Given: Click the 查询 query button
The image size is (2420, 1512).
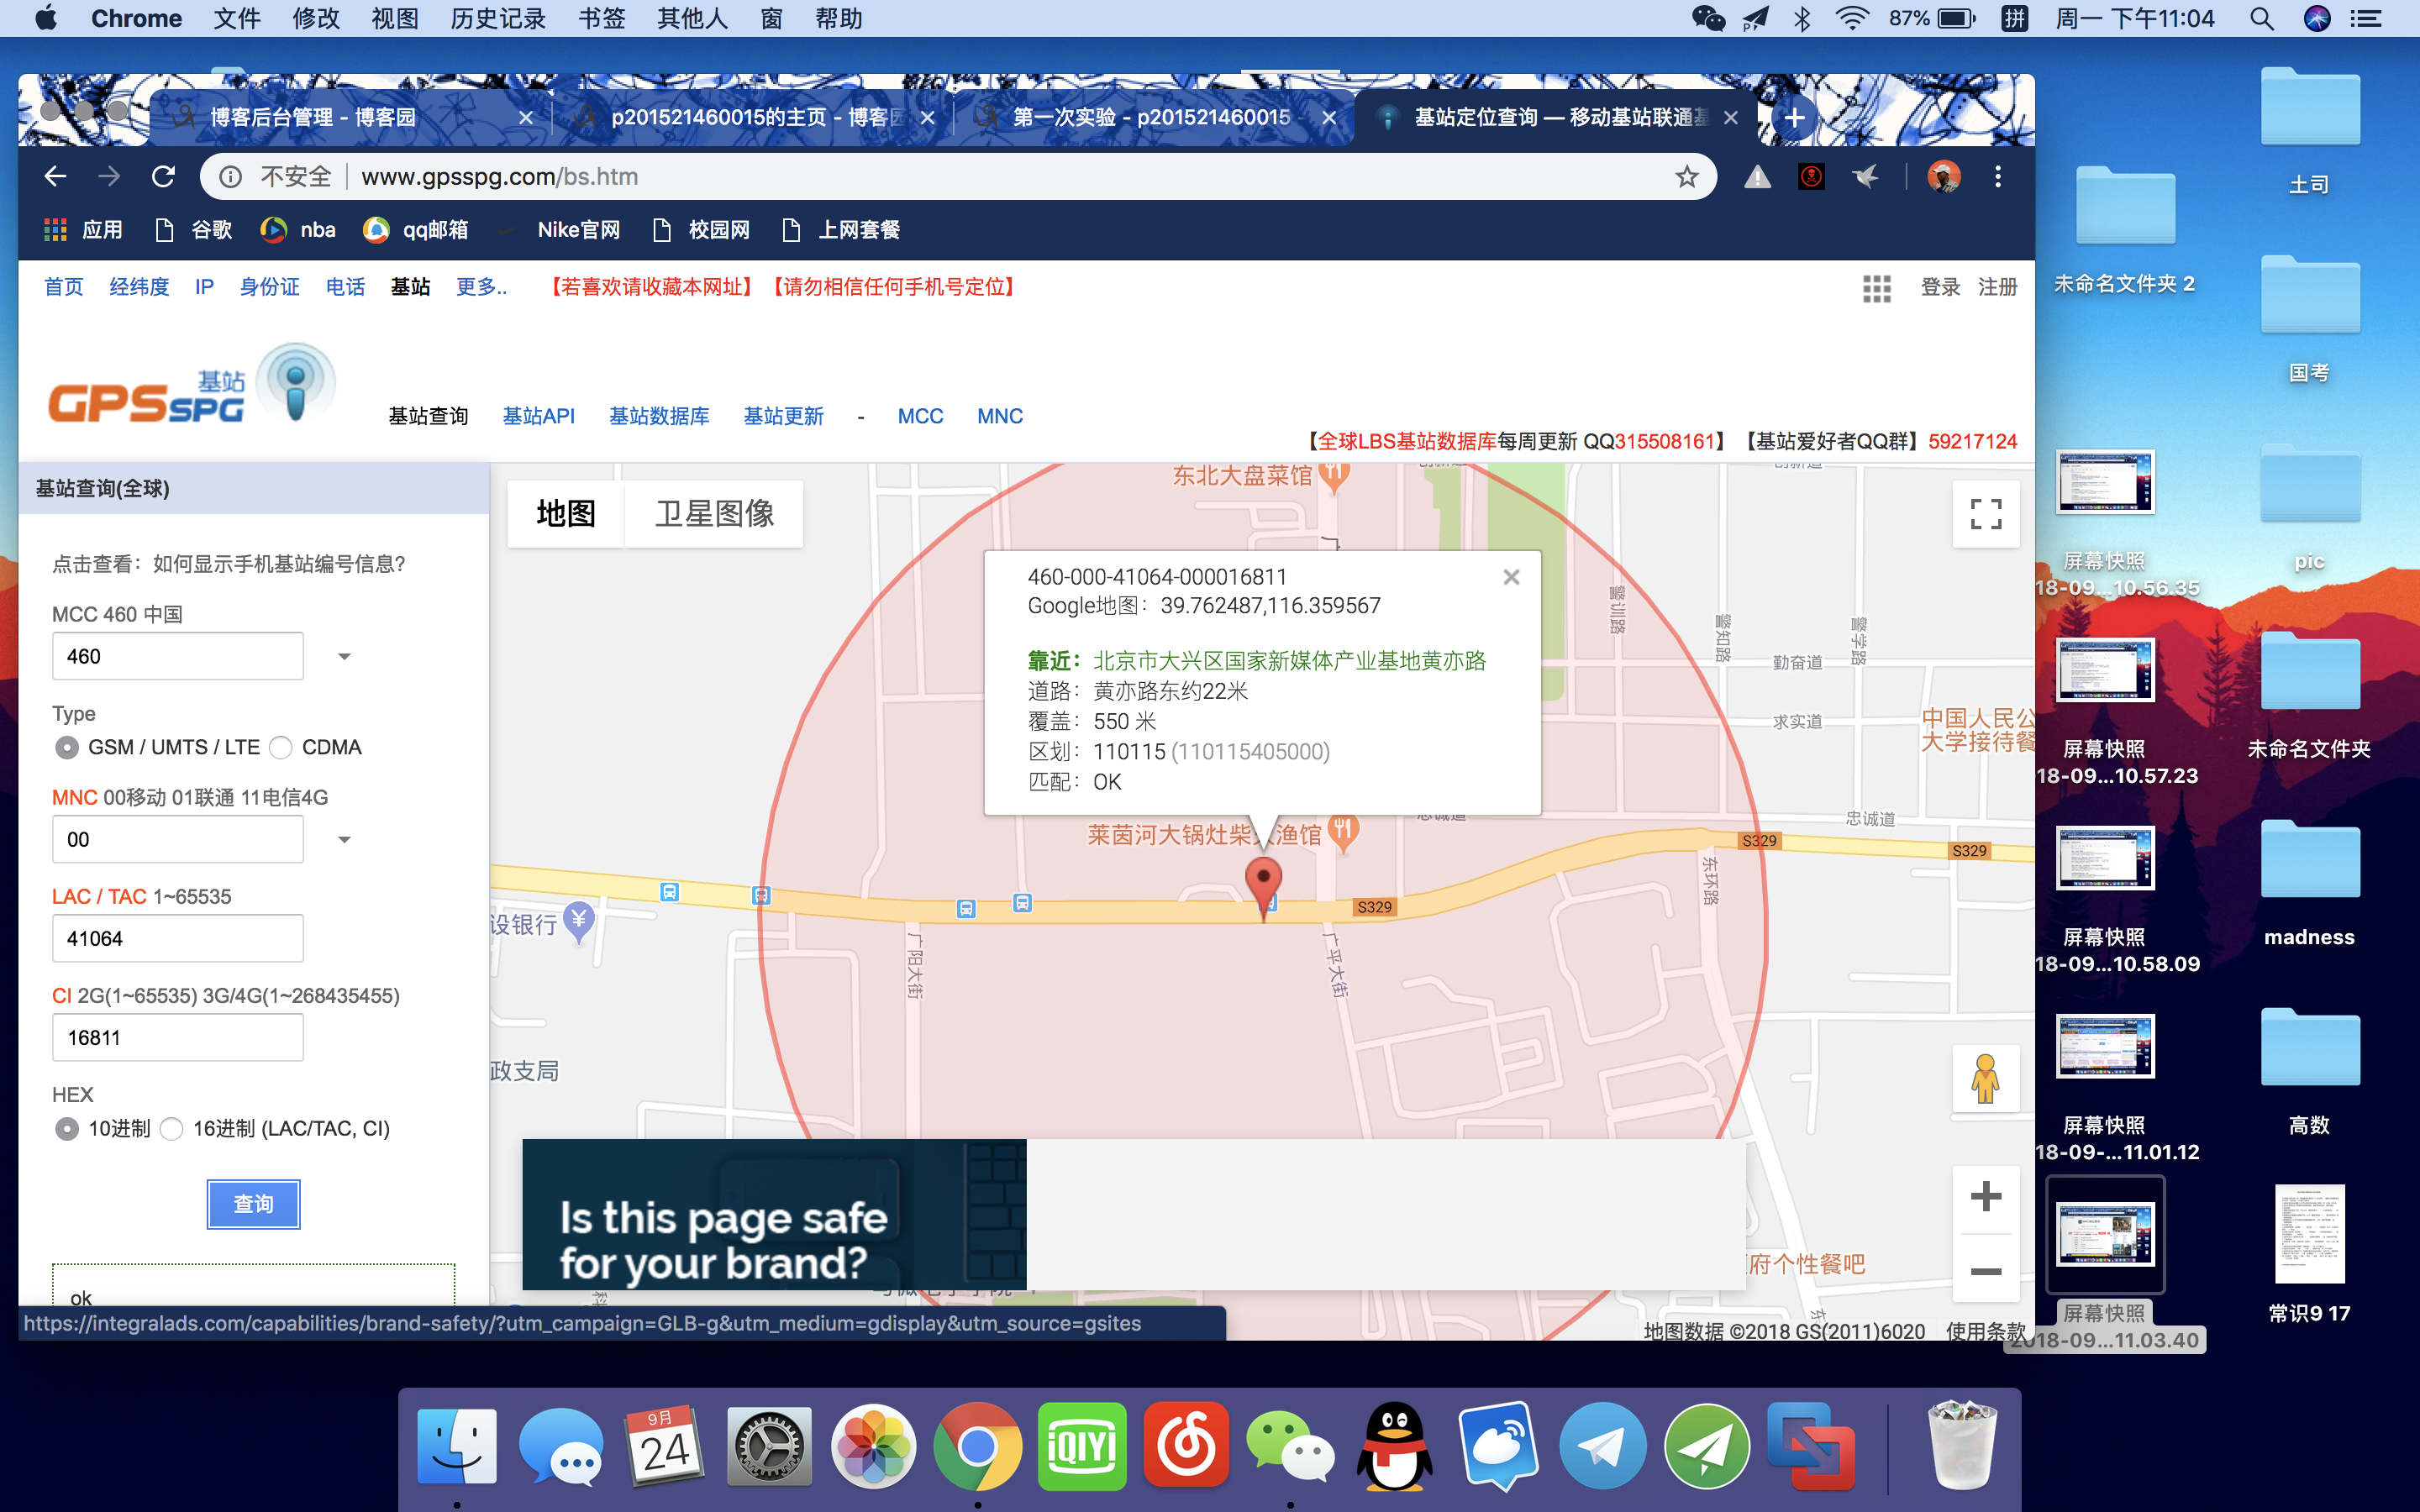Looking at the screenshot, I should pyautogui.click(x=253, y=1204).
